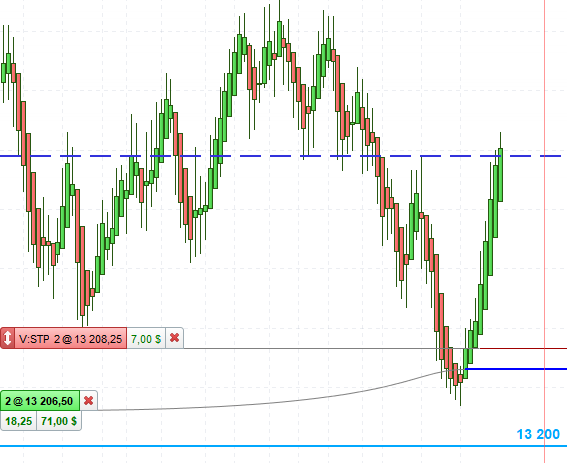Click the 13 200 price level label
This screenshot has width=567, height=463.
(538, 434)
